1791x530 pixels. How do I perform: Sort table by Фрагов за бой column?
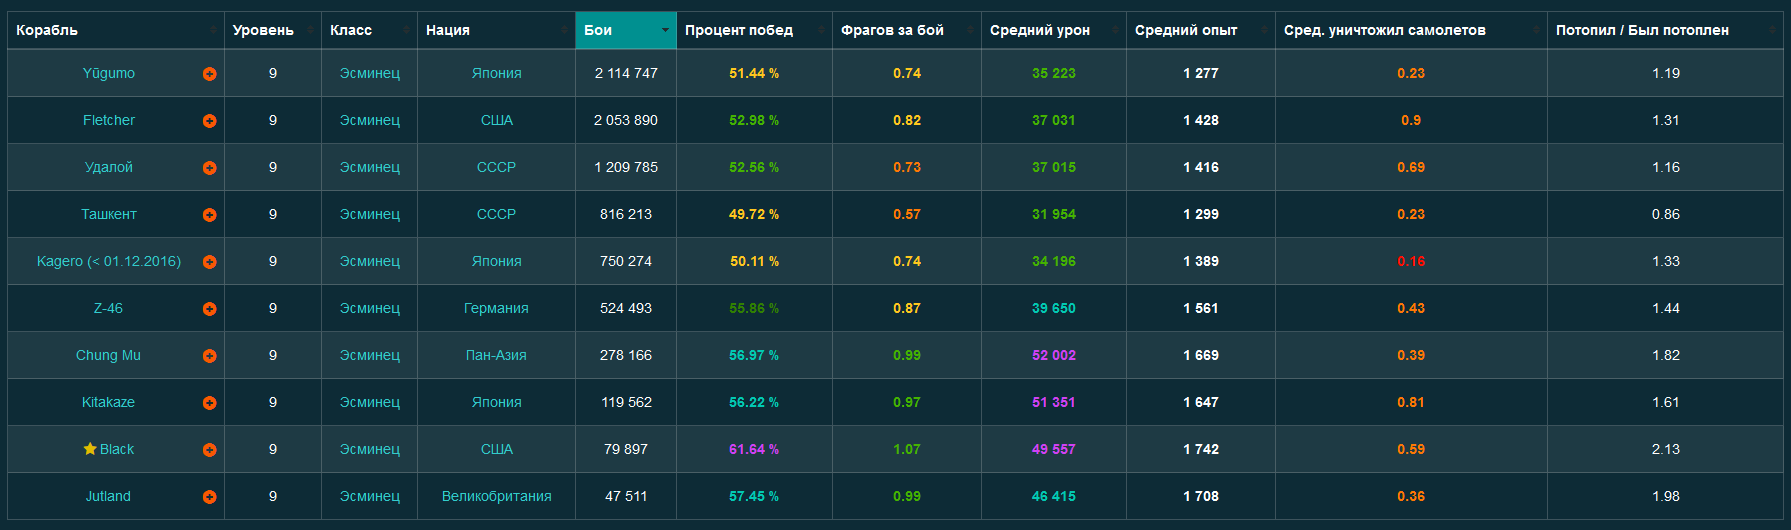(x=907, y=30)
